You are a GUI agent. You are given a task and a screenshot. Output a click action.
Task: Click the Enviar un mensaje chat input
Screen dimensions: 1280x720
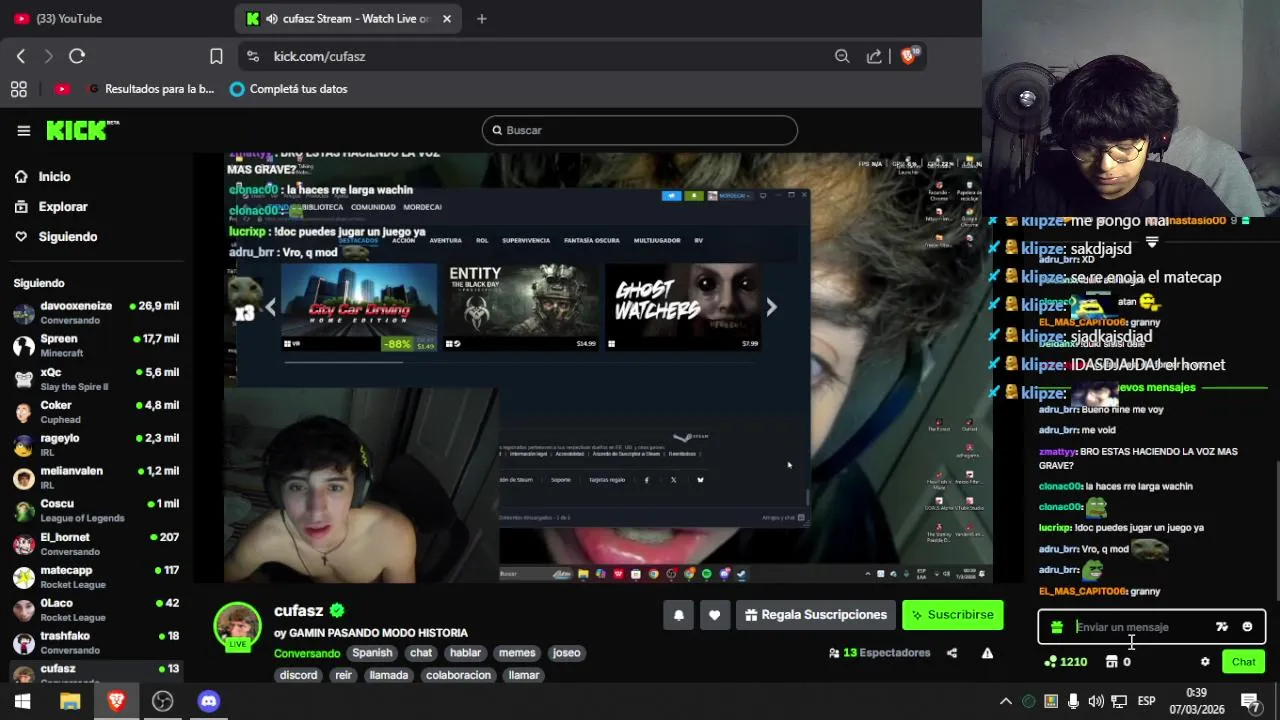(x=1140, y=627)
